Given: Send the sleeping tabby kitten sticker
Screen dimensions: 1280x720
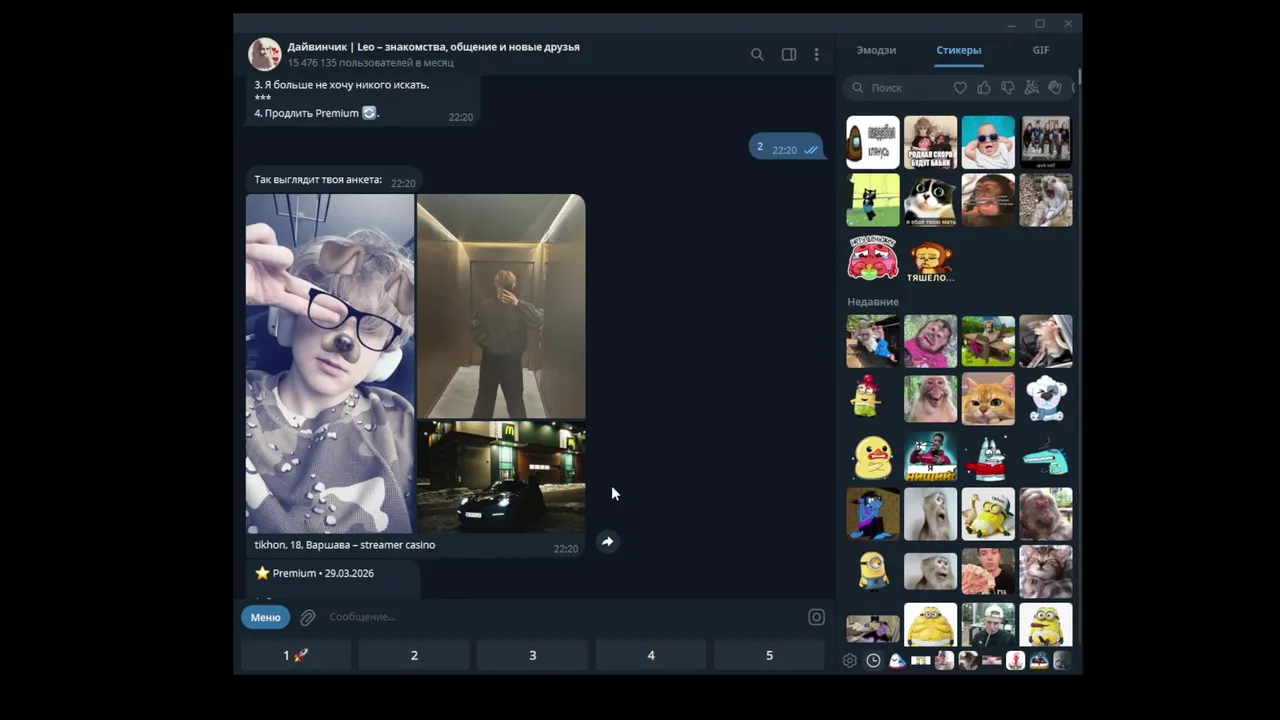Looking at the screenshot, I should pos(1046,571).
